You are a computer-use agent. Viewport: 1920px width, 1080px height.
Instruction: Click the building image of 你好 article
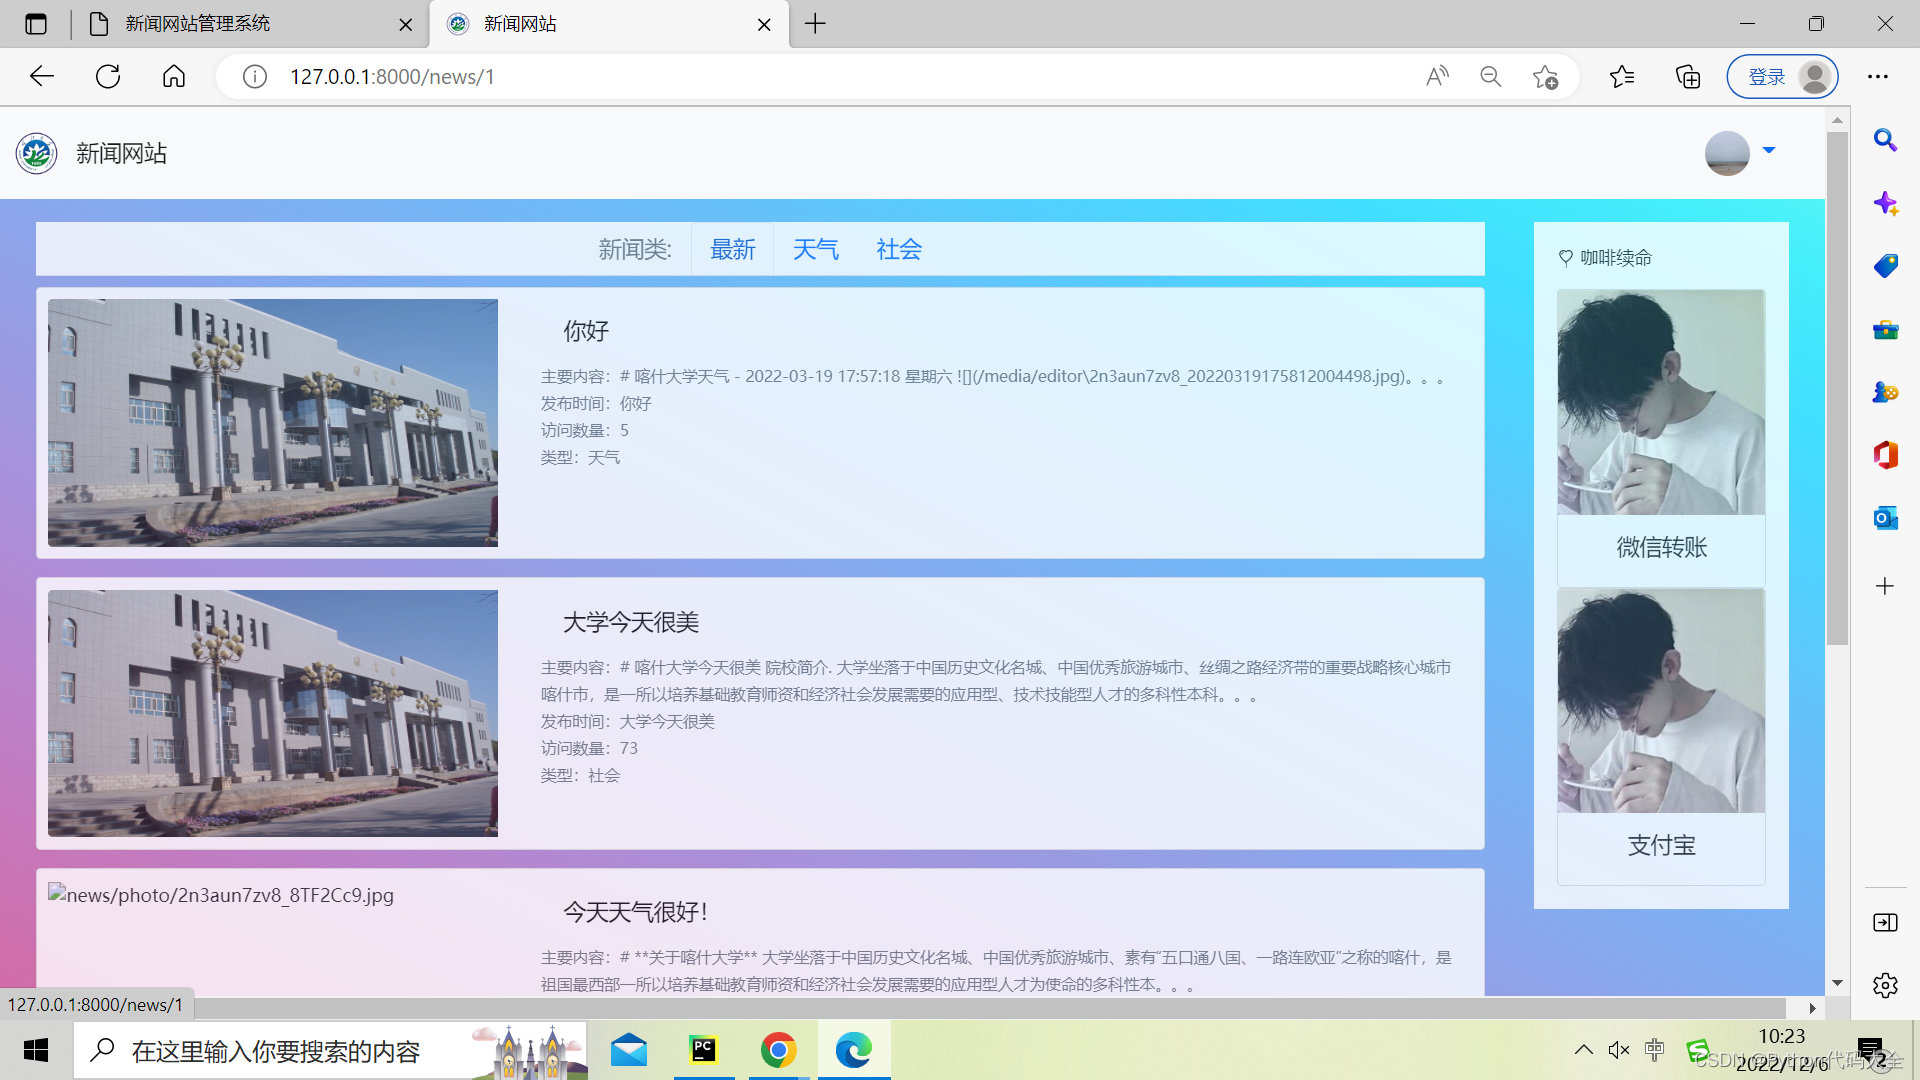tap(273, 423)
